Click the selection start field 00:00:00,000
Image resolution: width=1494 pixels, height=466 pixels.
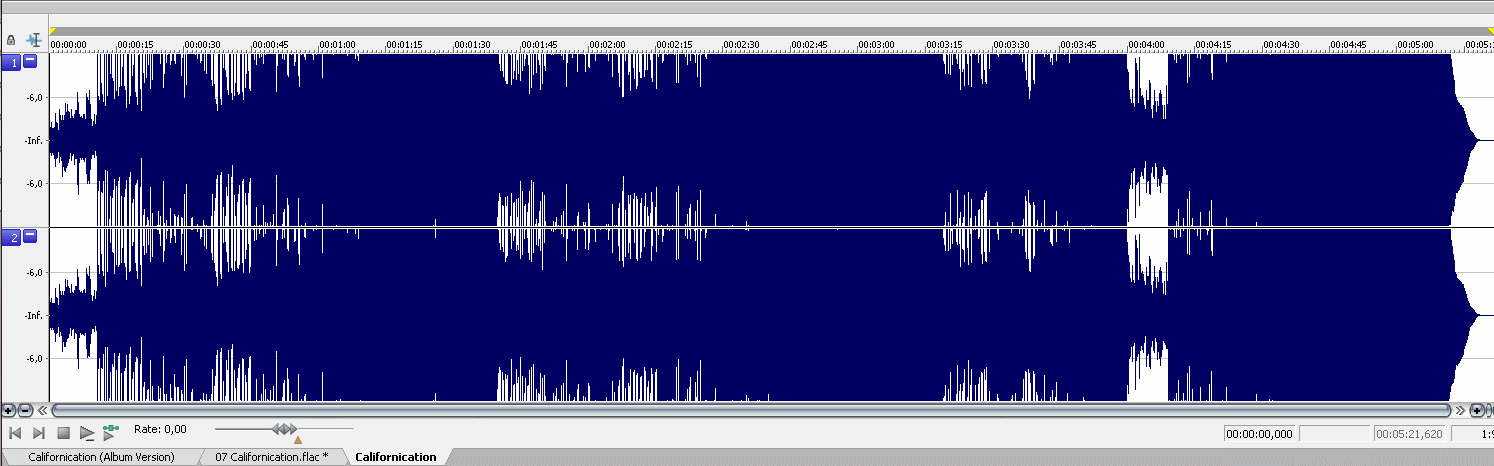(x=1260, y=434)
